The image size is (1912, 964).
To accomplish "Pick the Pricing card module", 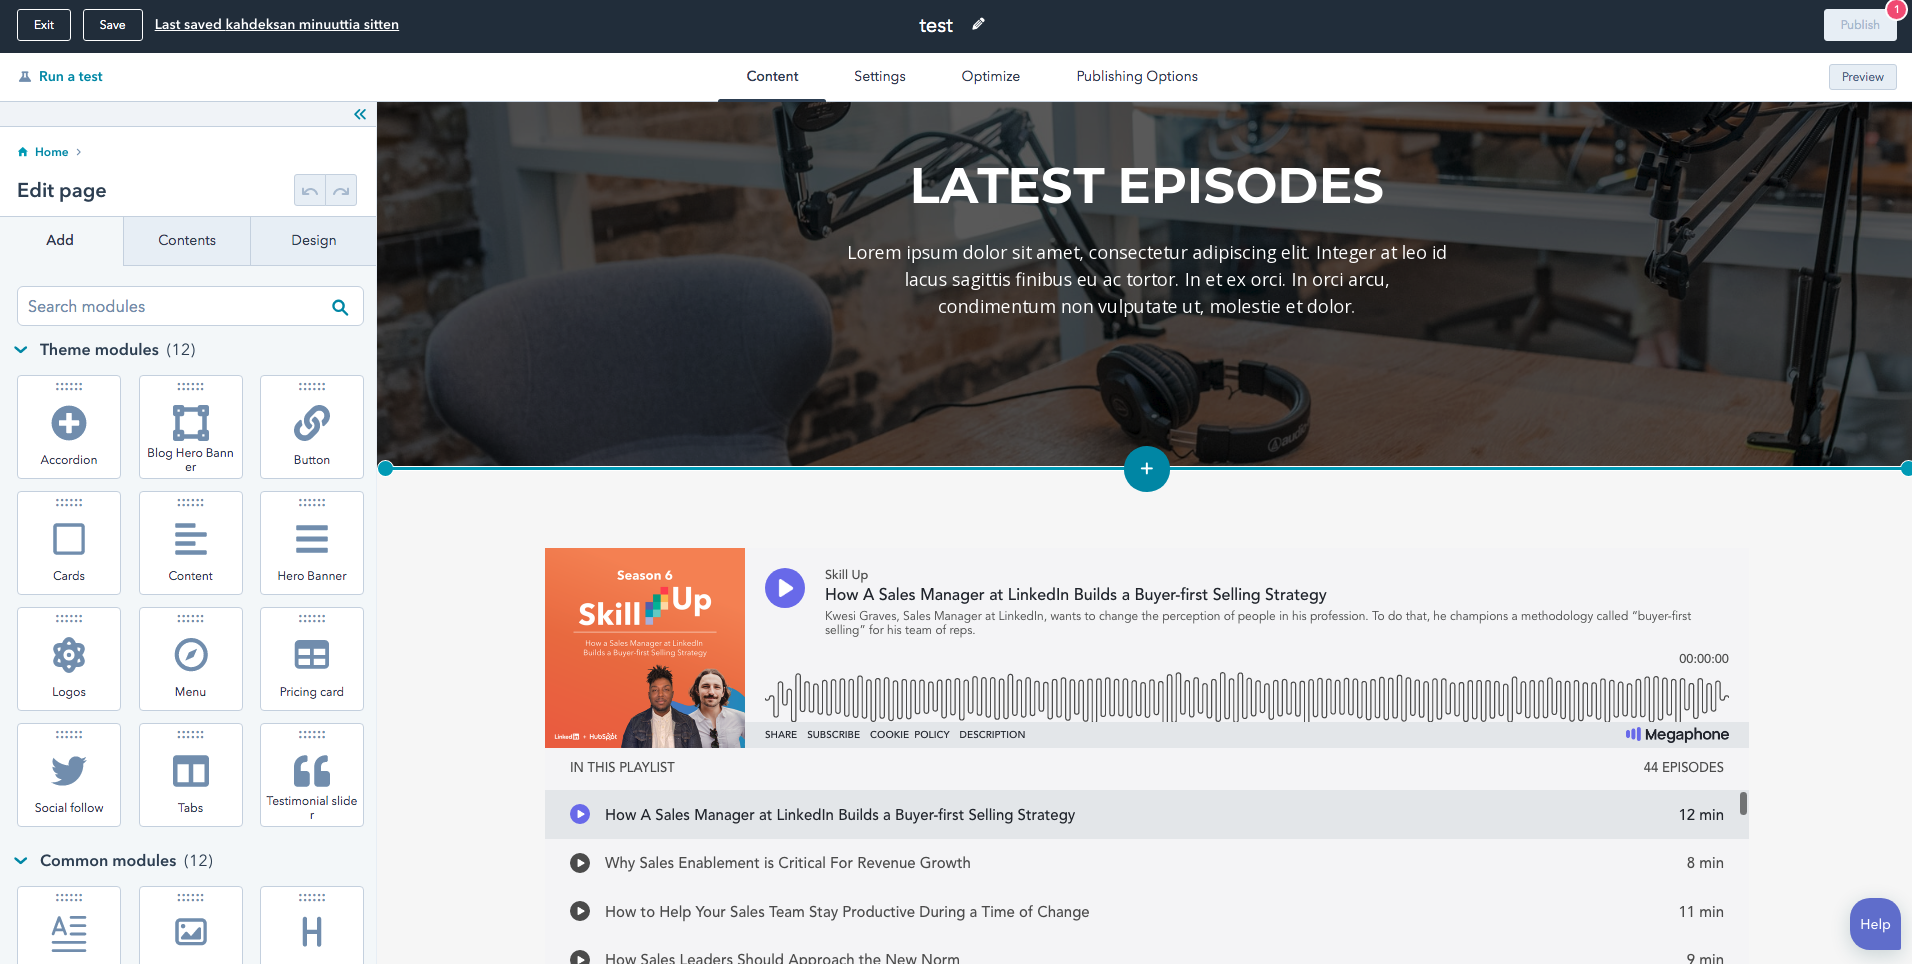I will (312, 659).
